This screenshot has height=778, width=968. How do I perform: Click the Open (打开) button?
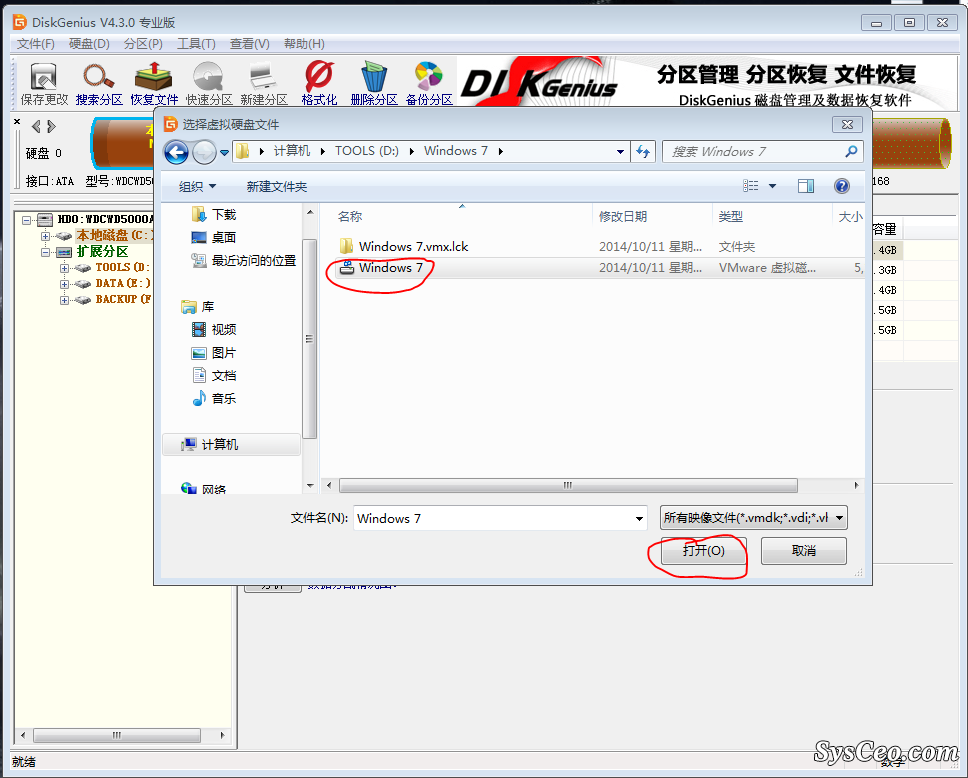point(703,550)
